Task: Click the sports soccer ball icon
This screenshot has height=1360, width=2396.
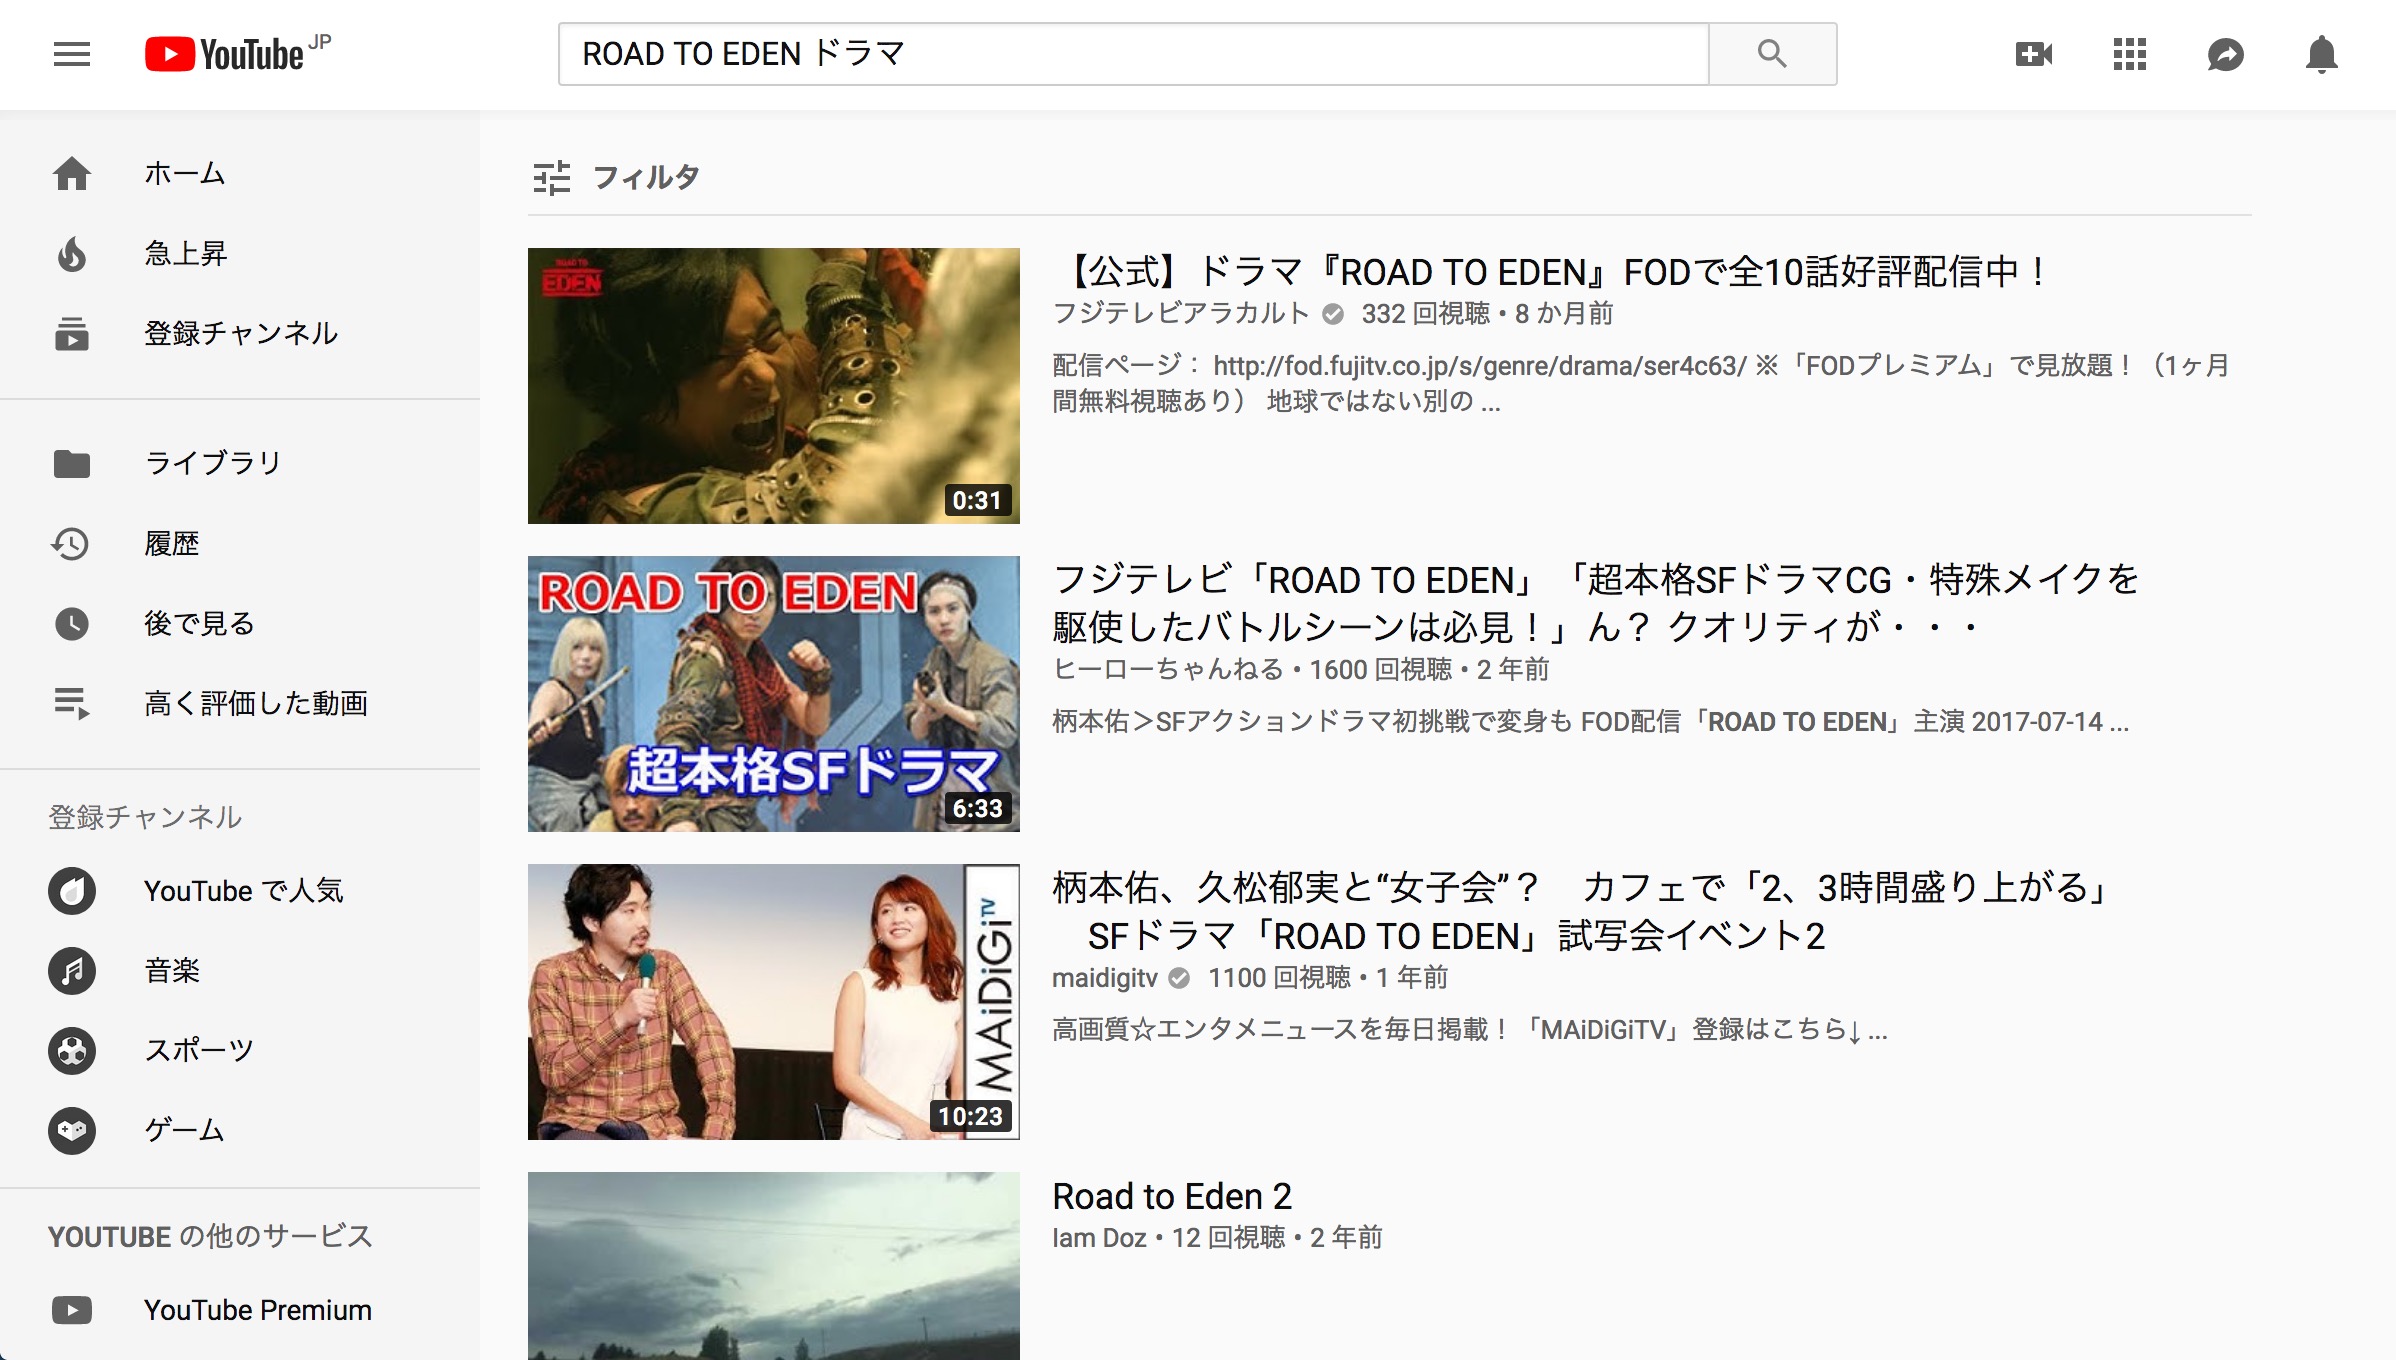Action: 72,1051
